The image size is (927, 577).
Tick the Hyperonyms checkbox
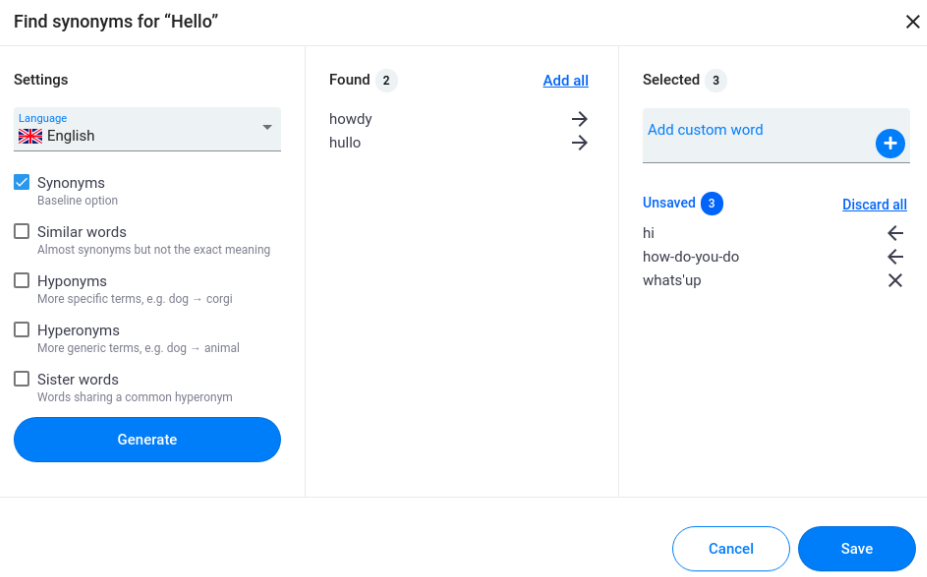coord(22,330)
